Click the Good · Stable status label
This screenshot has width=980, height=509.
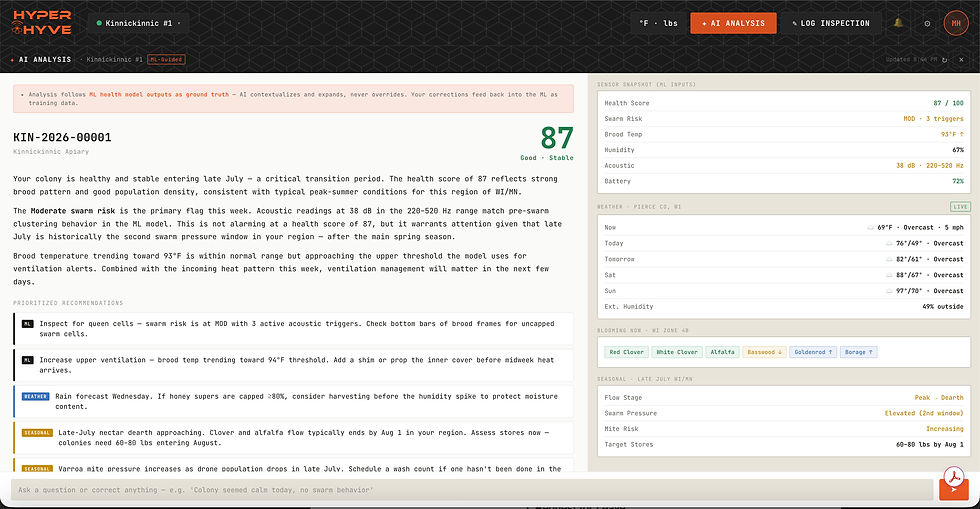coord(547,158)
